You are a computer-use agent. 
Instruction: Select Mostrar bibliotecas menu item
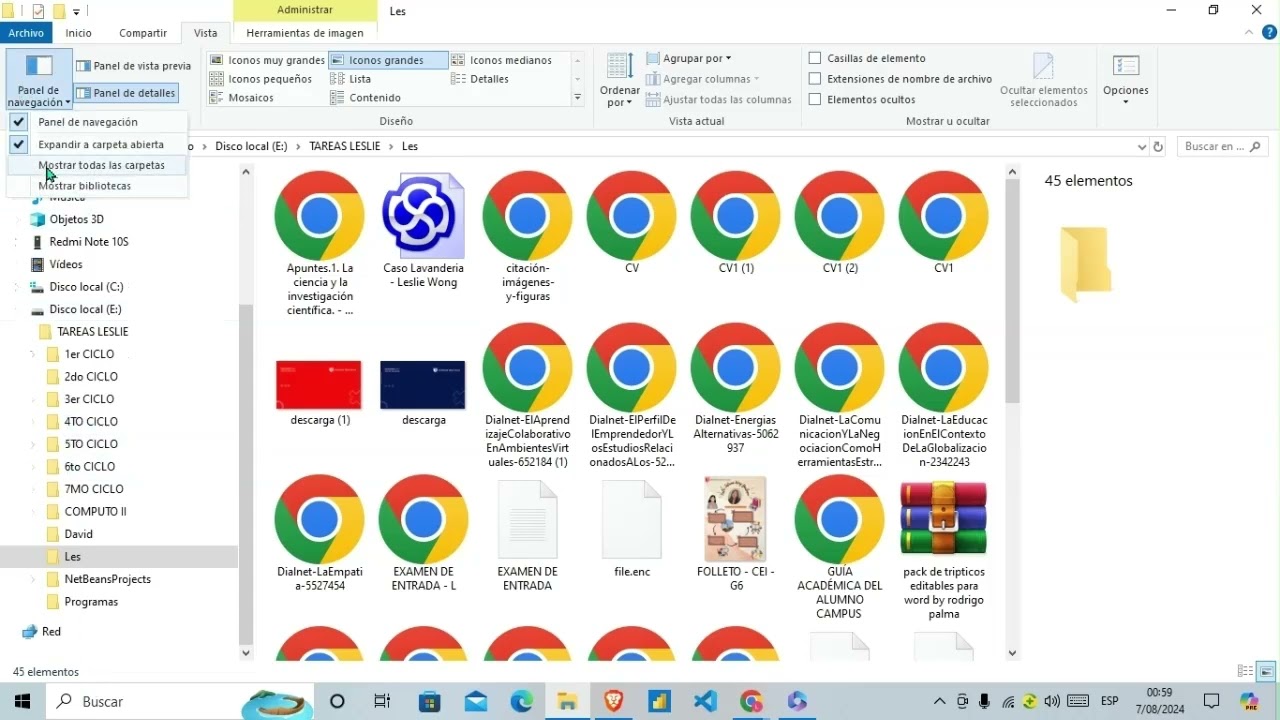(97, 186)
